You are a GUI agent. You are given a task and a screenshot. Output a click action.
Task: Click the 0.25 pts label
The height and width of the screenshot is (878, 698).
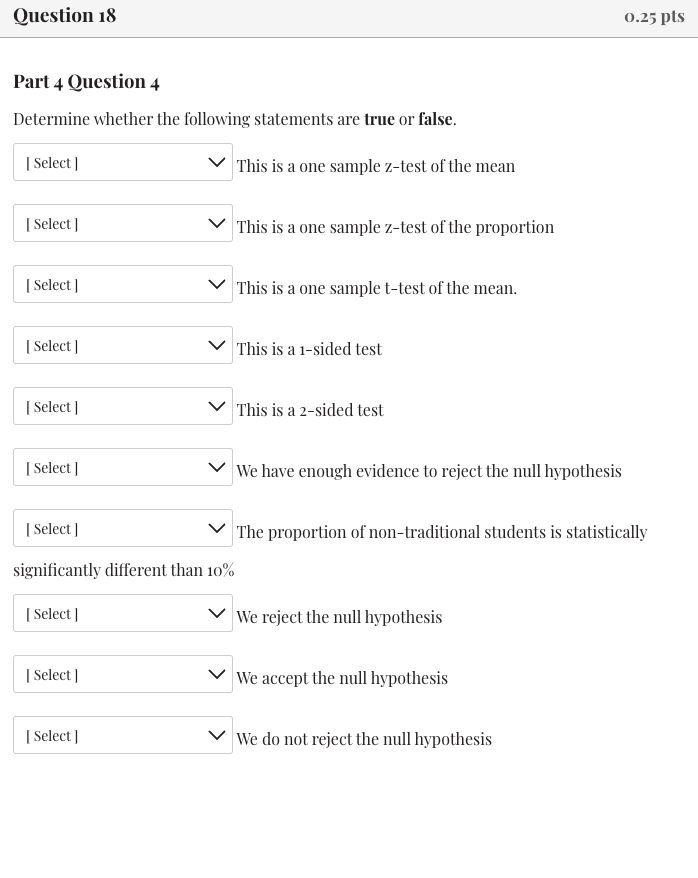[x=654, y=16]
